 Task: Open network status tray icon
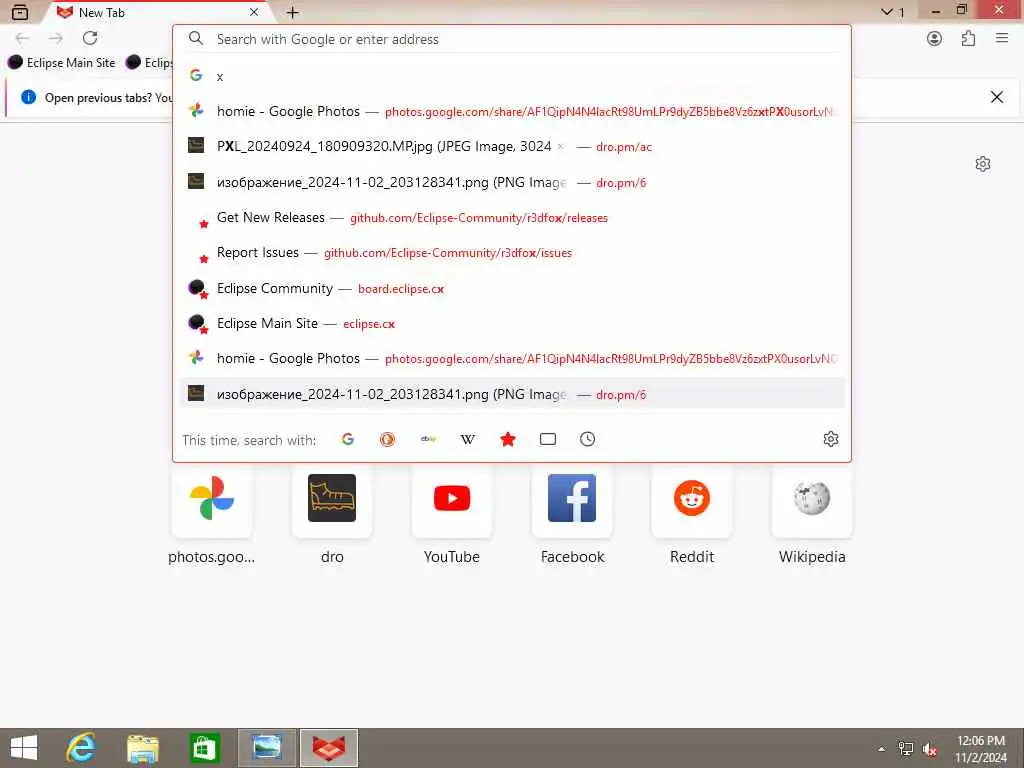[x=906, y=749]
